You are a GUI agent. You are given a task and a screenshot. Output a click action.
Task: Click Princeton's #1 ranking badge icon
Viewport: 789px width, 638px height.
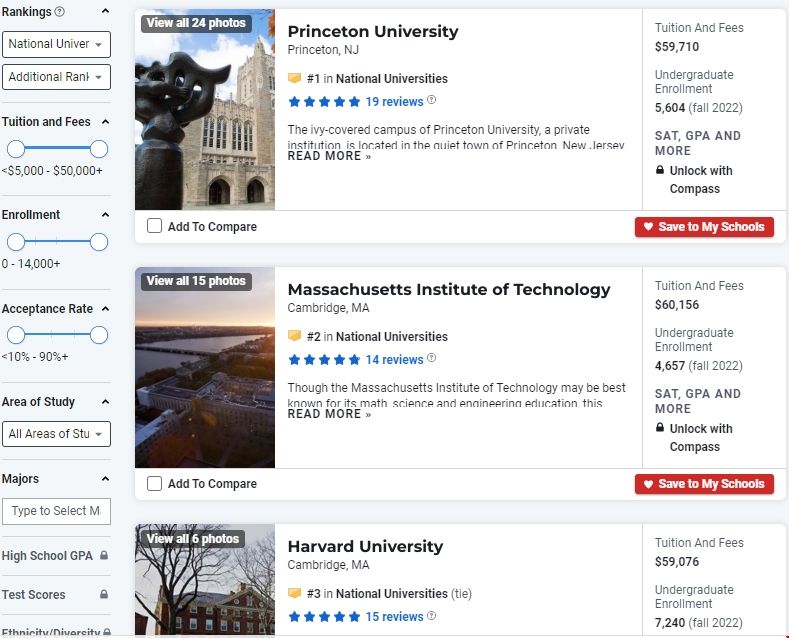tap(294, 78)
